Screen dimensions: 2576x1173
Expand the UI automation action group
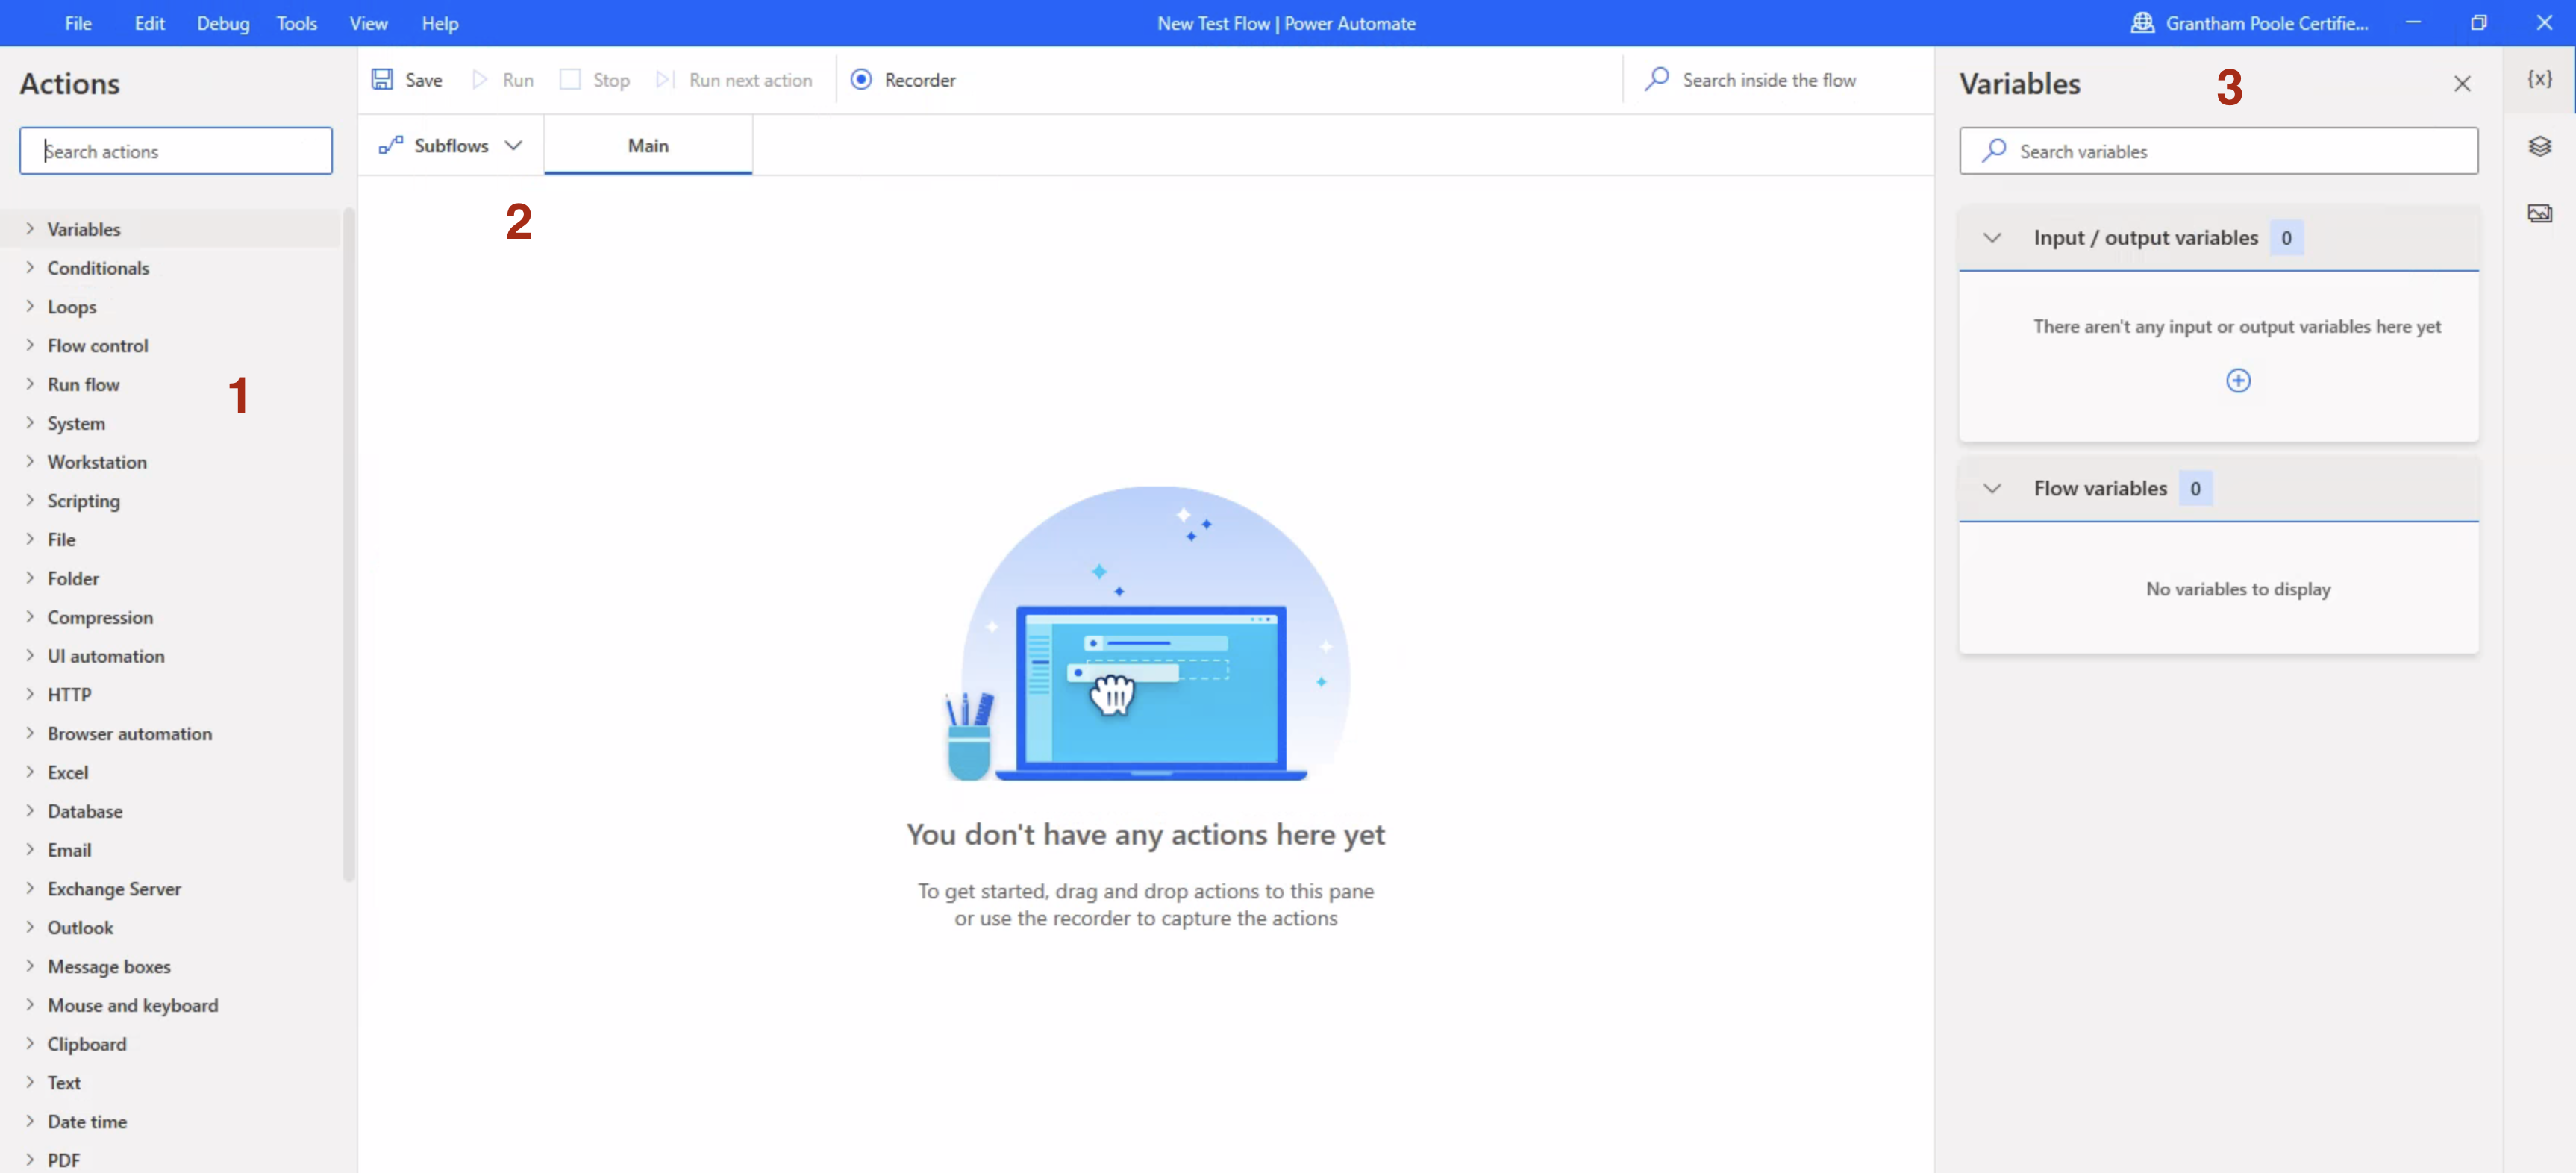point(30,655)
